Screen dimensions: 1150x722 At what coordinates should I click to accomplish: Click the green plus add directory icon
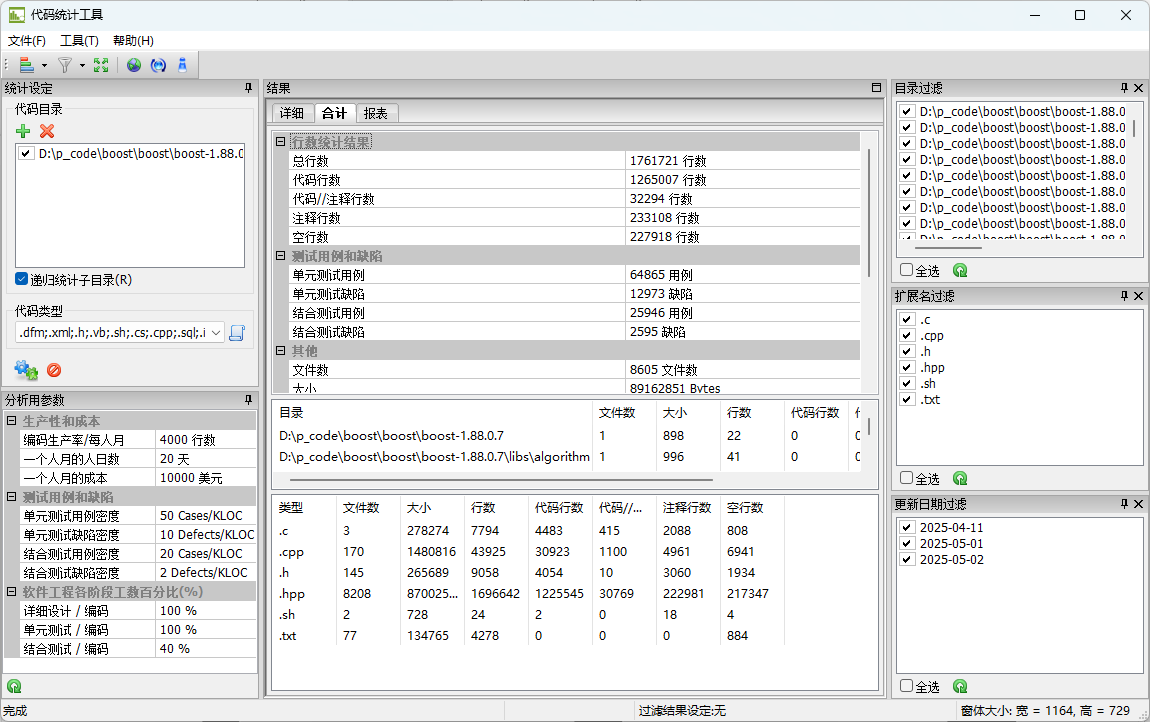click(x=23, y=131)
